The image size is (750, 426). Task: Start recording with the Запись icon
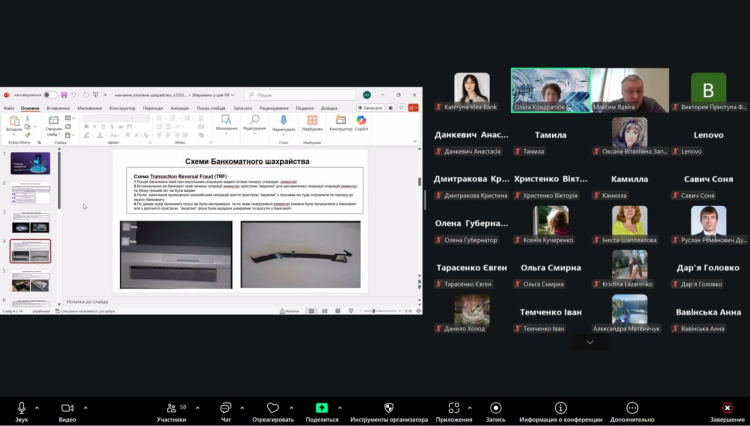click(x=496, y=408)
